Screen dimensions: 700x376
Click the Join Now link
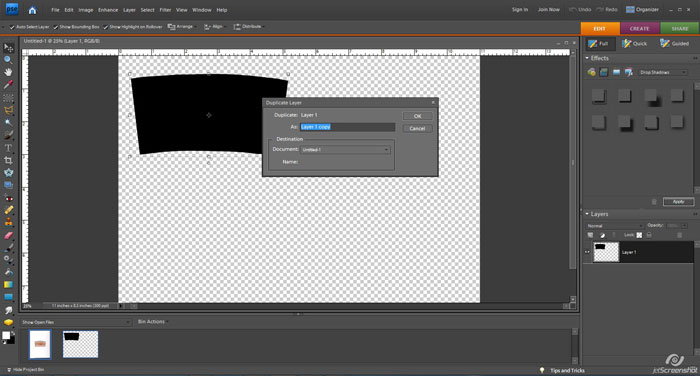point(549,9)
